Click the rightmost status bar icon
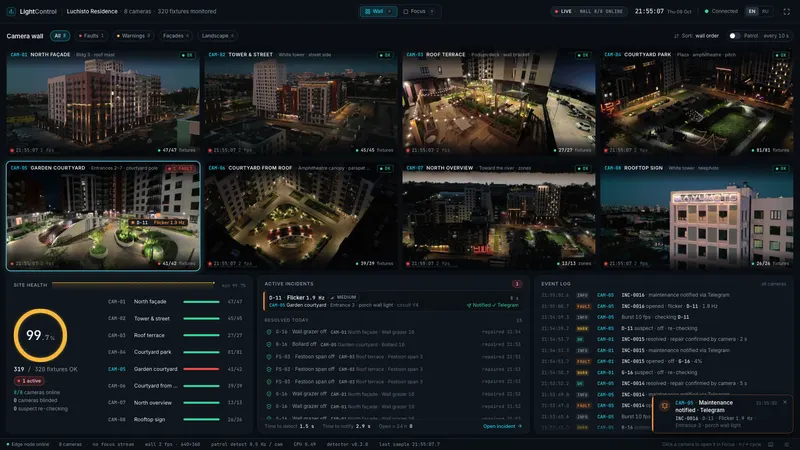The image size is (800, 450). (x=786, y=444)
